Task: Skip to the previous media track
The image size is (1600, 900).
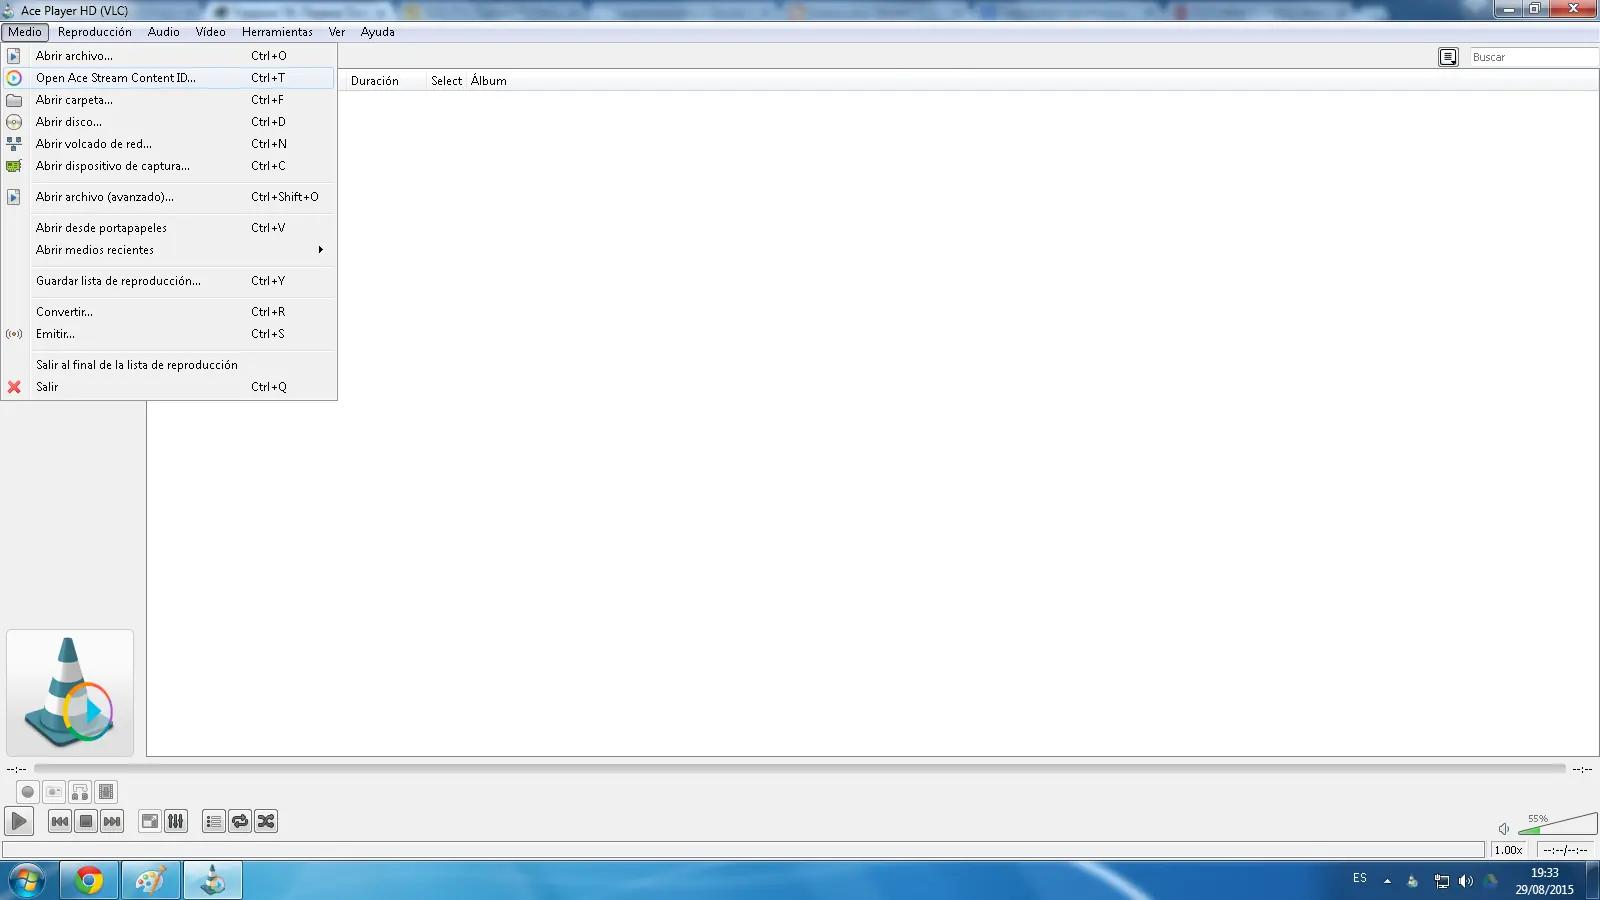Action: coord(60,821)
